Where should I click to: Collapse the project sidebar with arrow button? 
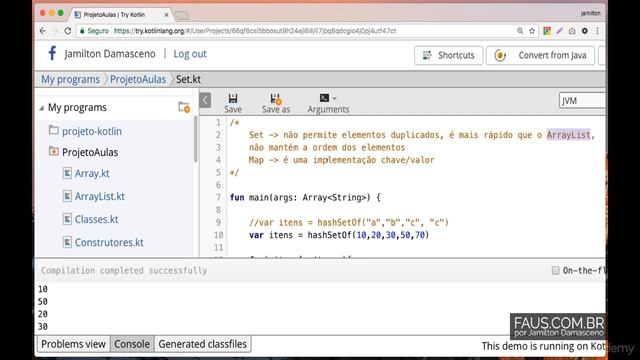pyautogui.click(x=205, y=100)
